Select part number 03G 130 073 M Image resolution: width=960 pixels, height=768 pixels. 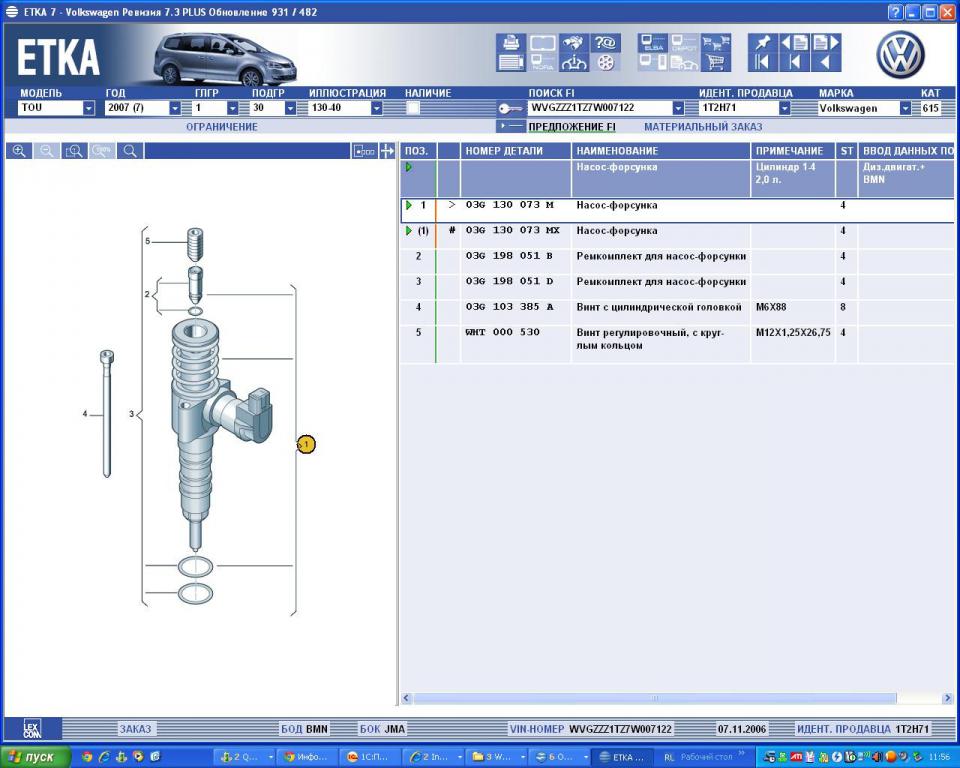(x=509, y=205)
